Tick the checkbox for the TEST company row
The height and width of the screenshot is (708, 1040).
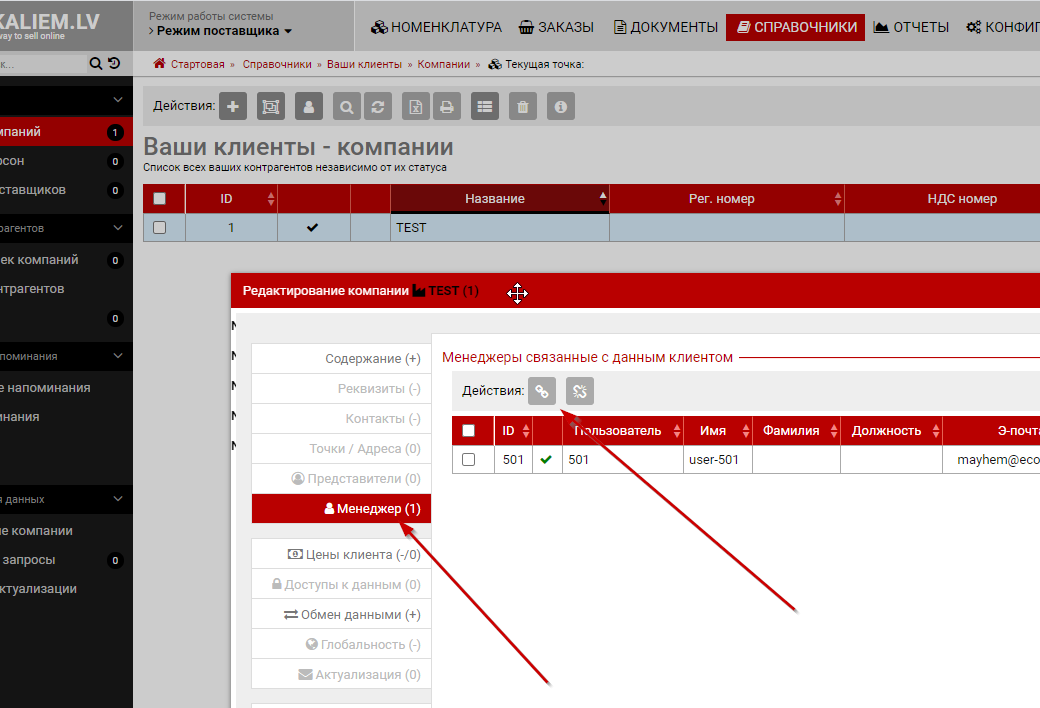coord(159,228)
